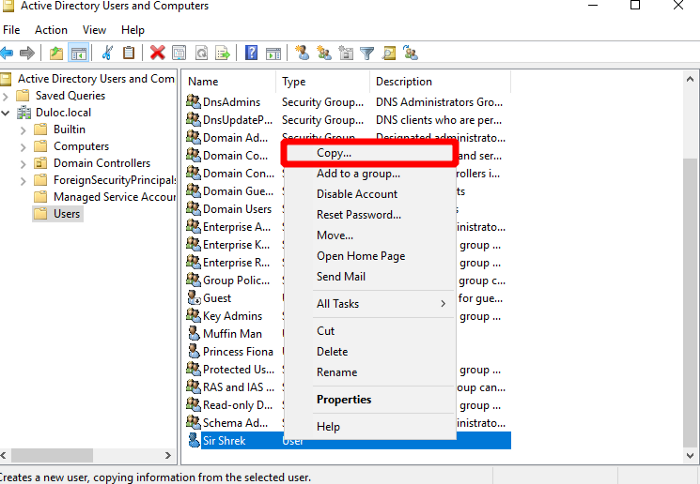Choose Copy... from the context menu
The width and height of the screenshot is (700, 484).
[370, 153]
